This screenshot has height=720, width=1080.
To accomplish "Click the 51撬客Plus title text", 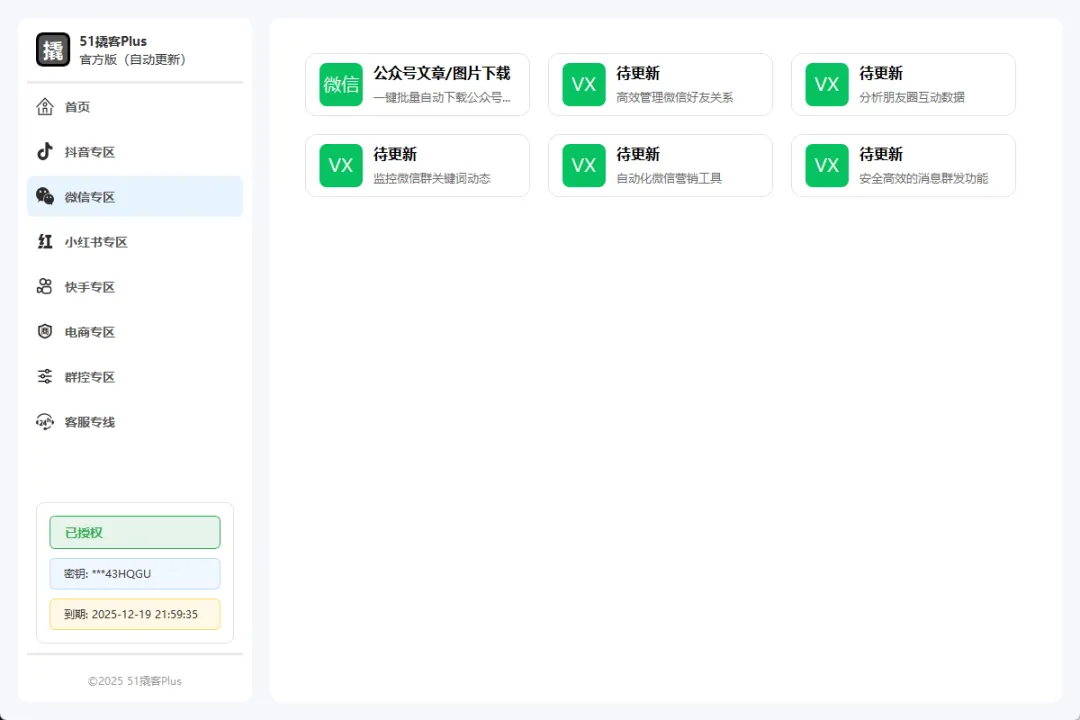I will [113, 41].
